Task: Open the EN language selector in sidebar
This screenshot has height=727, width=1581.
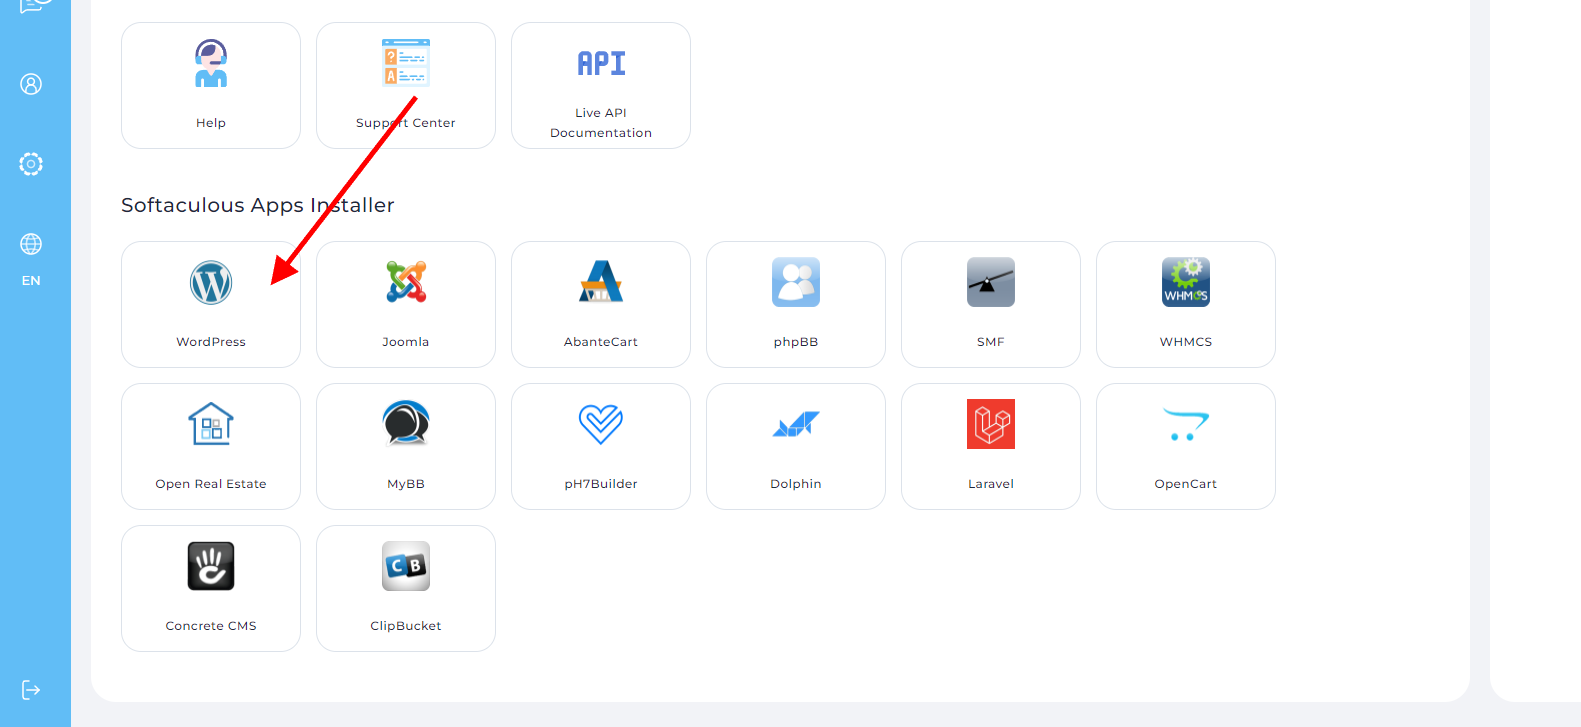Action: 31,258
